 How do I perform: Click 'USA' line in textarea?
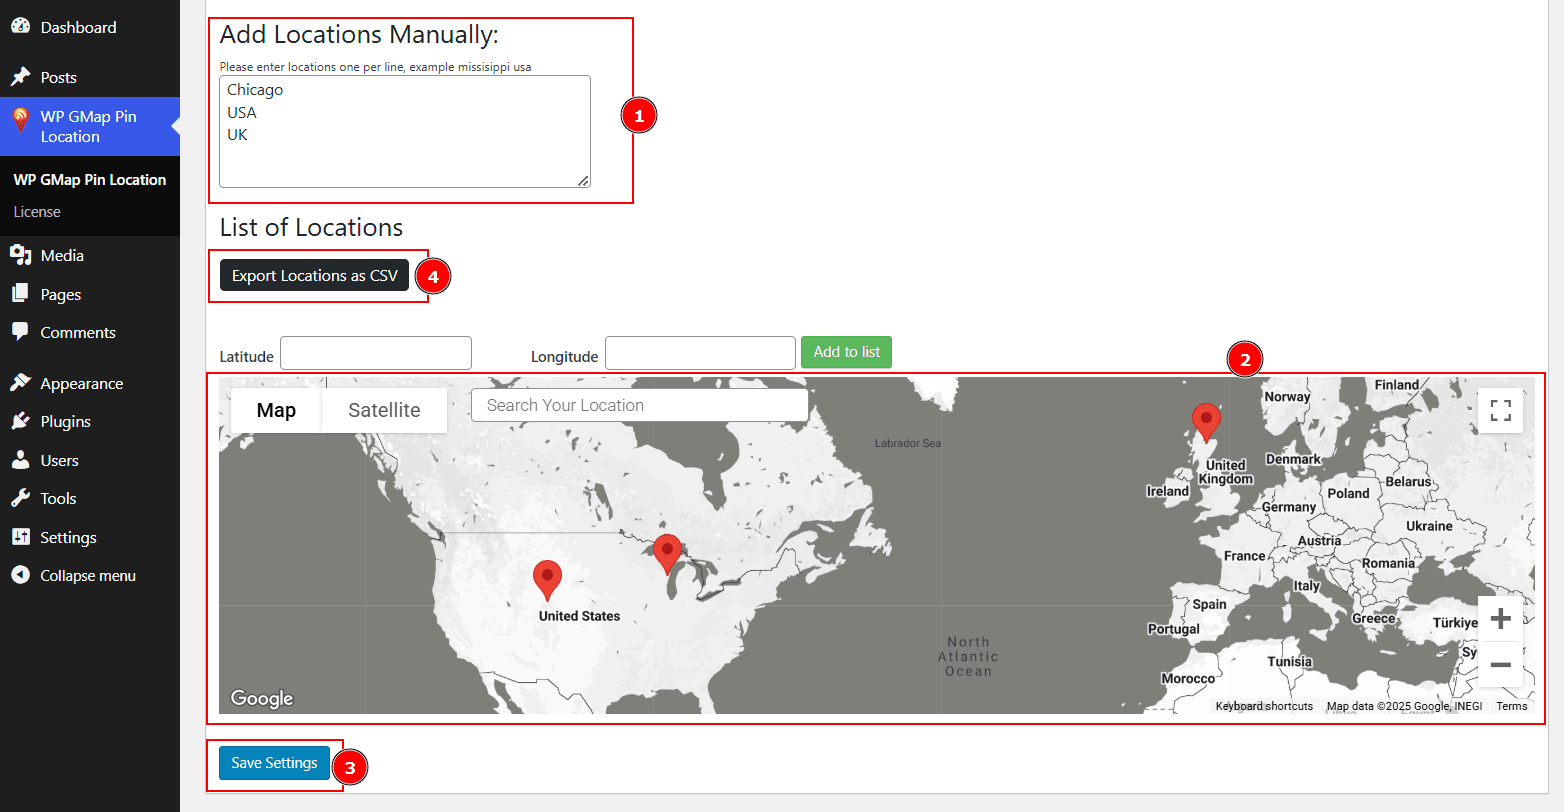click(242, 112)
